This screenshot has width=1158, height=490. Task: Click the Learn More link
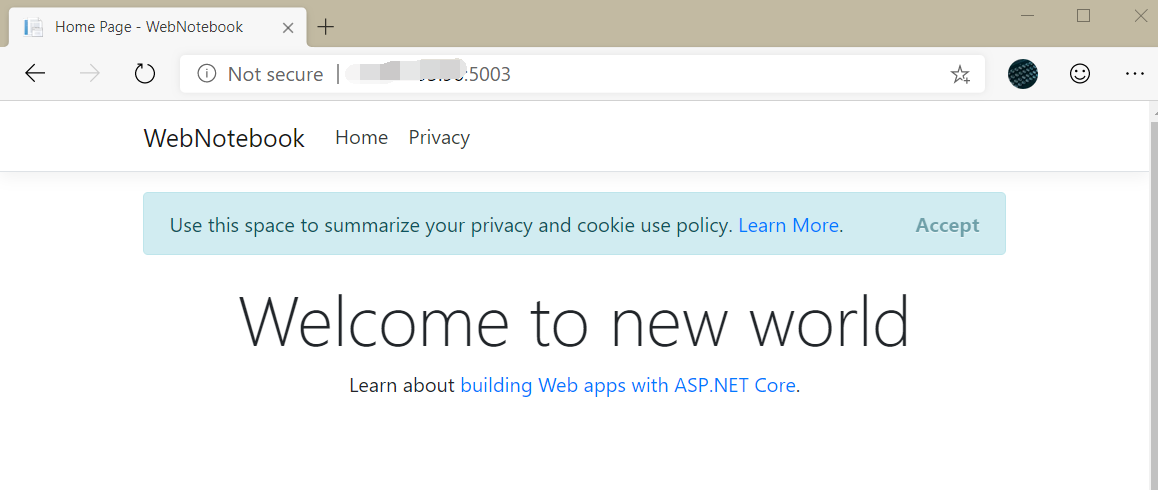[x=788, y=225]
